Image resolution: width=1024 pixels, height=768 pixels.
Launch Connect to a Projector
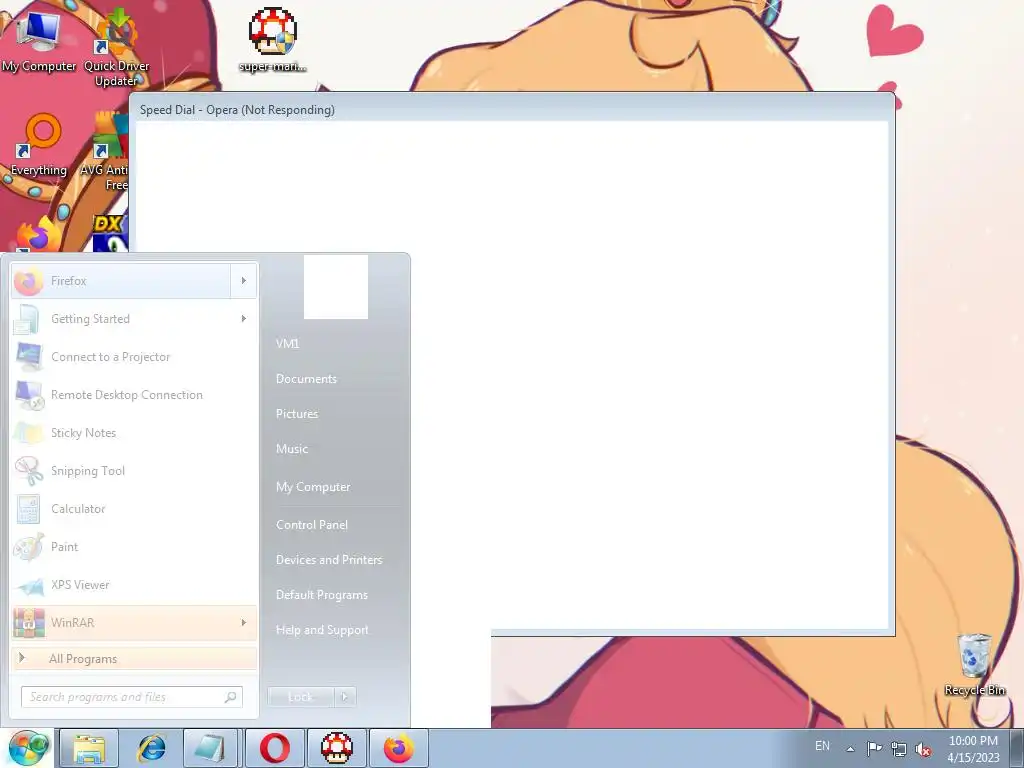134,357
